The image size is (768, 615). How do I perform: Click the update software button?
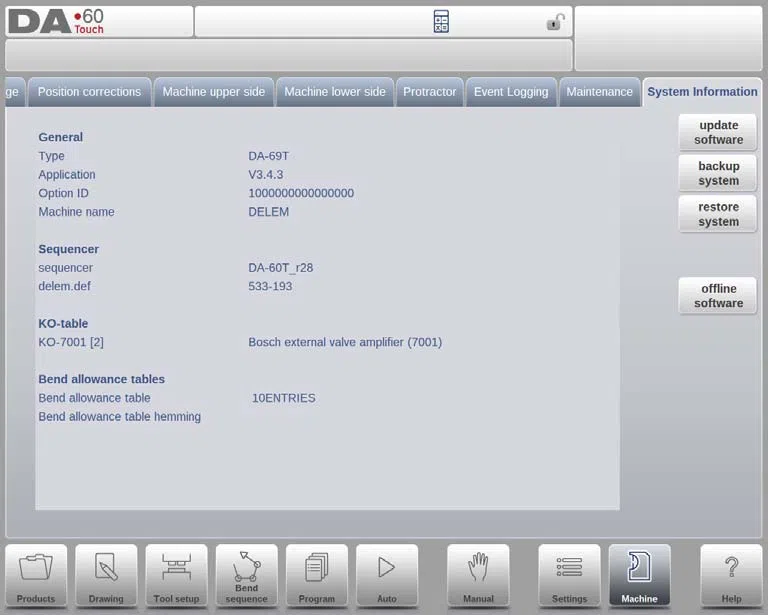[x=718, y=132]
